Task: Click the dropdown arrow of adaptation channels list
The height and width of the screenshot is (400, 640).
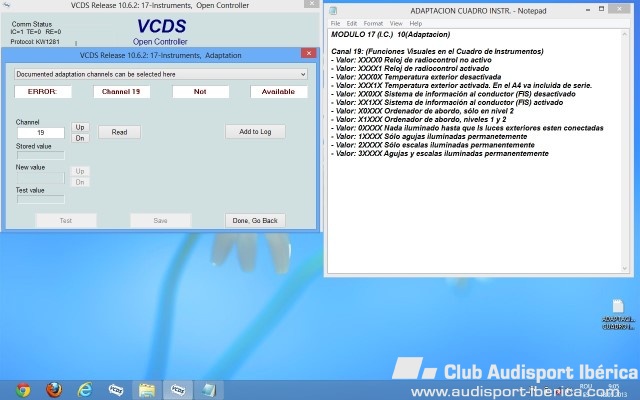Action: coord(303,74)
